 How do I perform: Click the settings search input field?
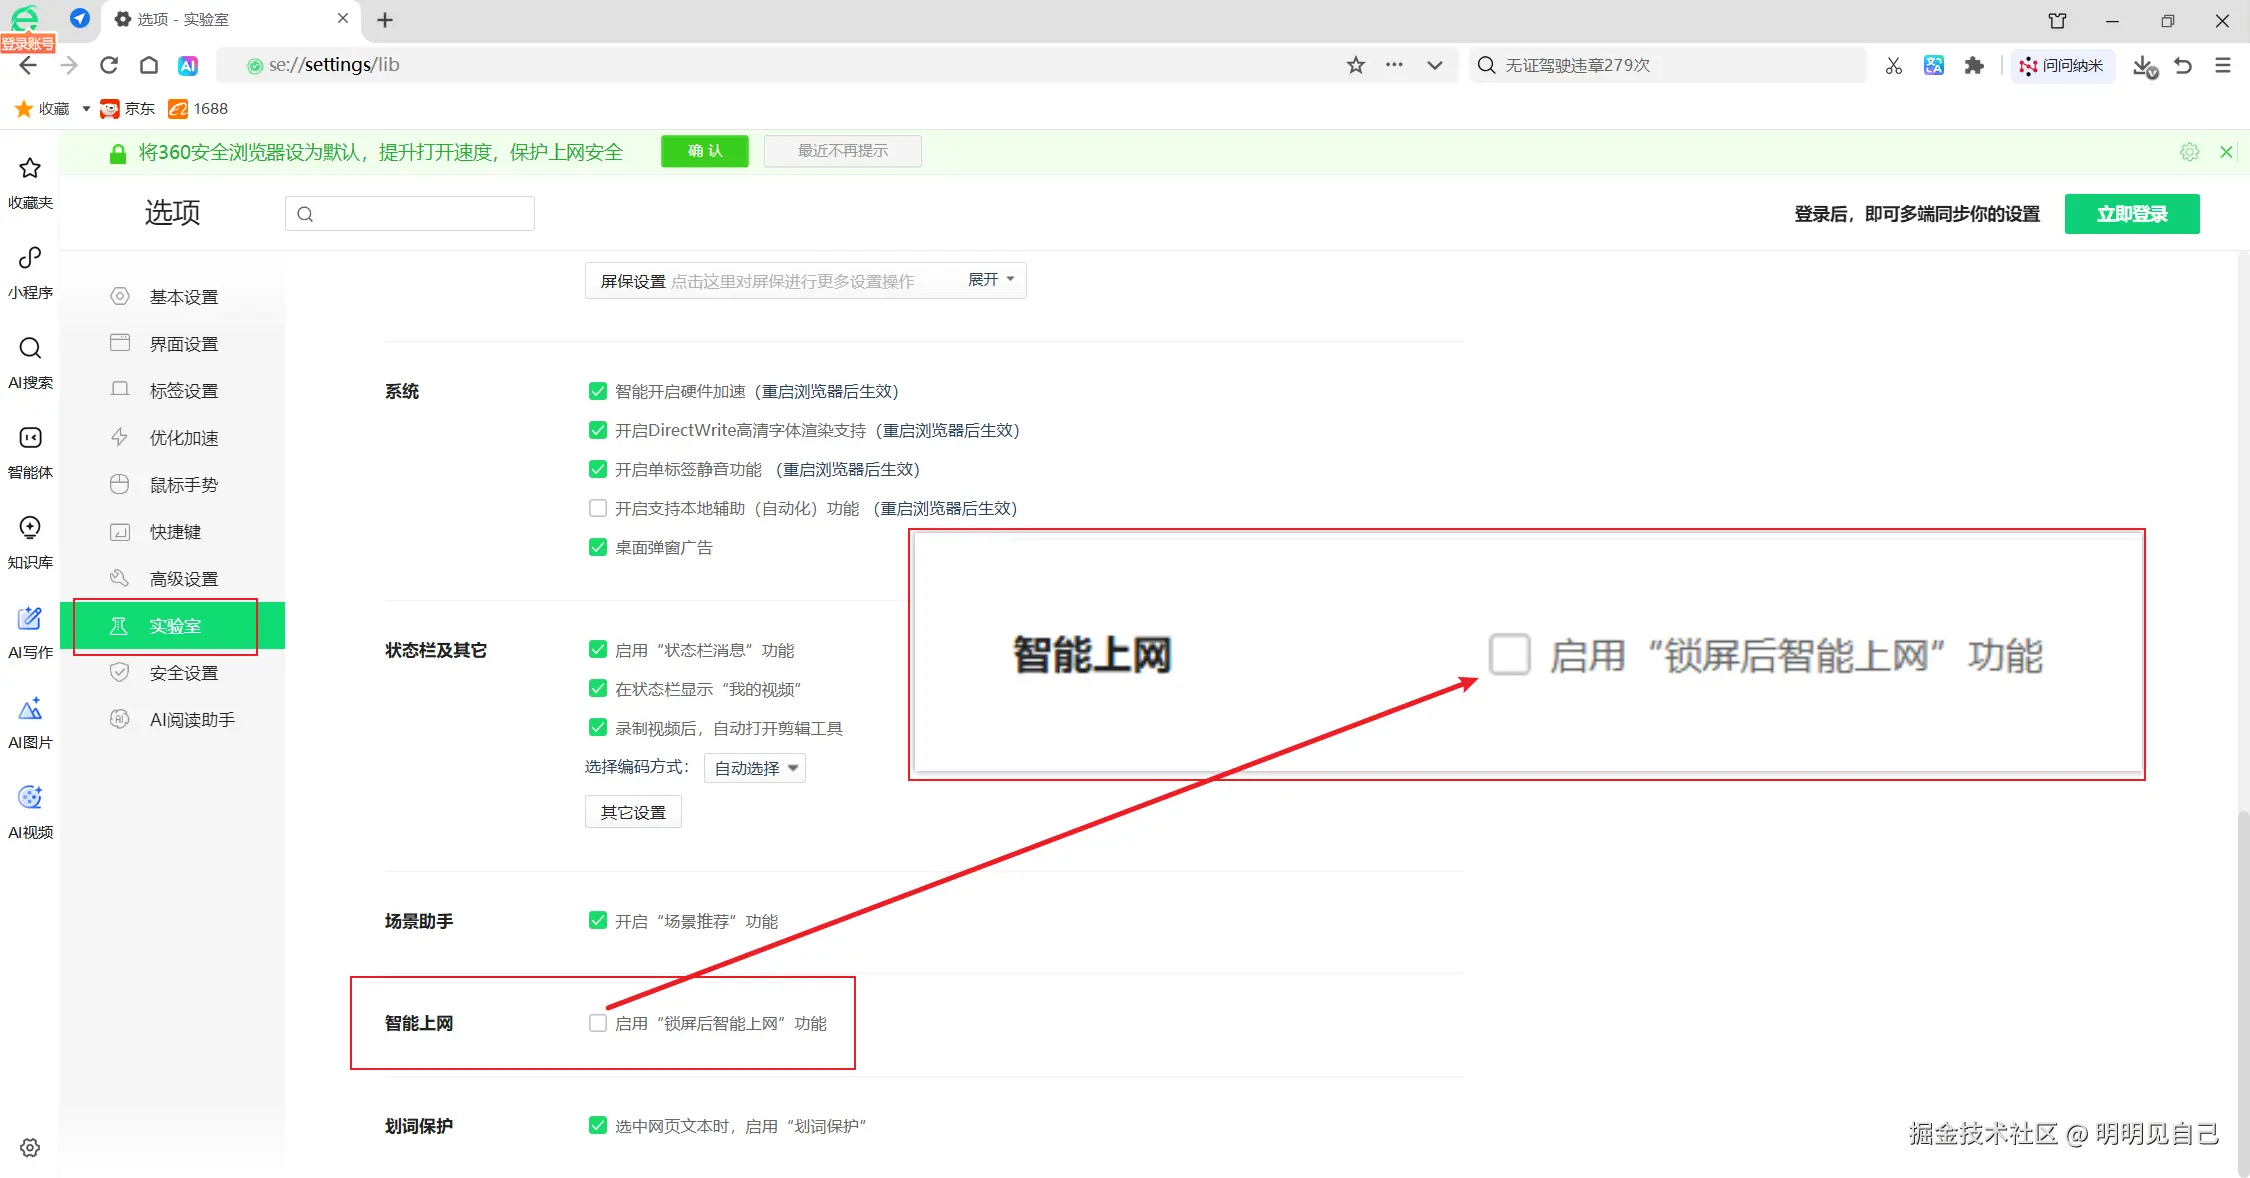420,213
